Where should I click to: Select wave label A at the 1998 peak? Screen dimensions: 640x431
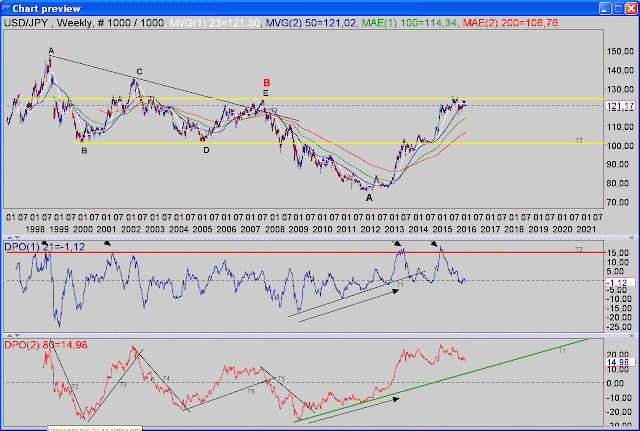(51, 51)
